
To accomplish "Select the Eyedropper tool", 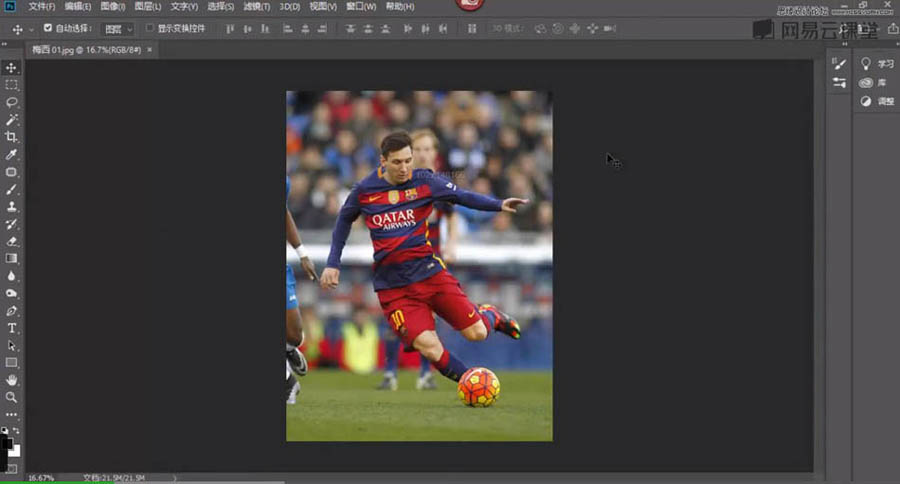I will tap(12, 155).
